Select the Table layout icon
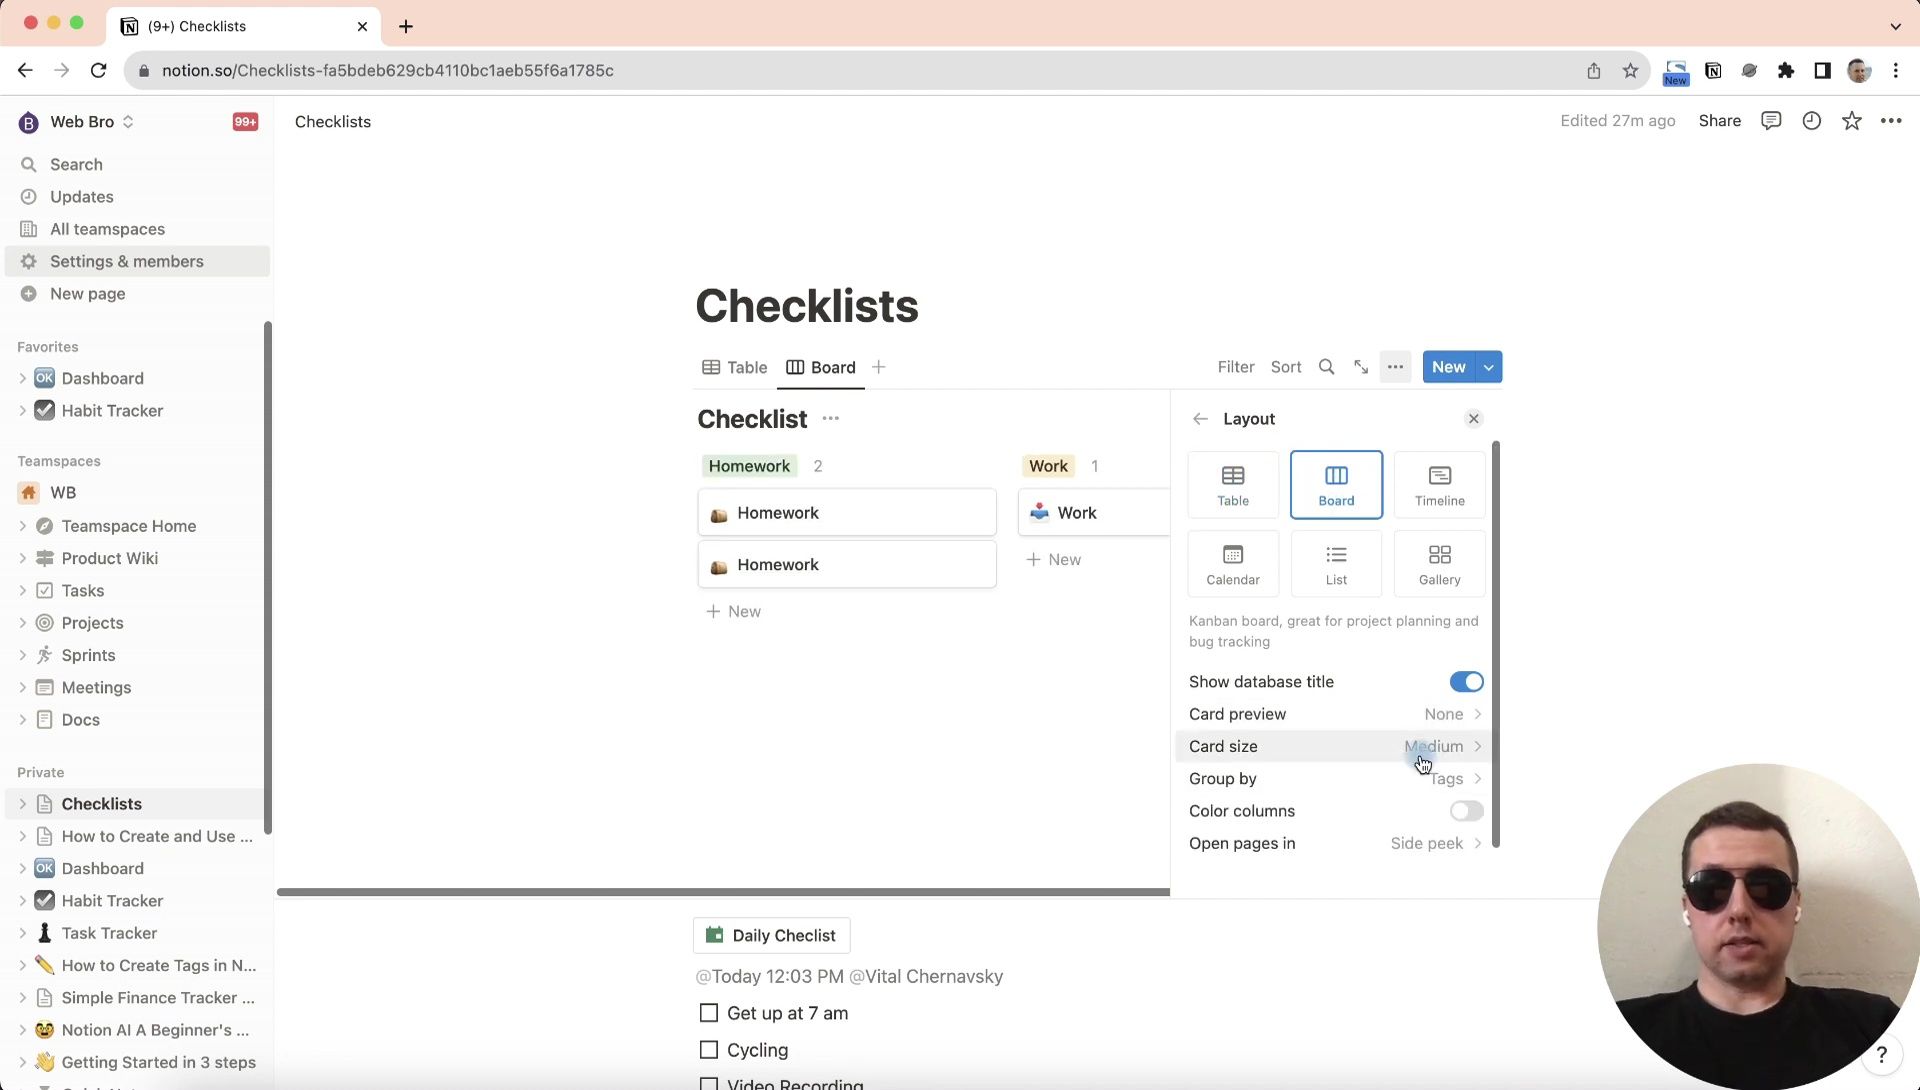This screenshot has width=1920, height=1090. click(1233, 485)
